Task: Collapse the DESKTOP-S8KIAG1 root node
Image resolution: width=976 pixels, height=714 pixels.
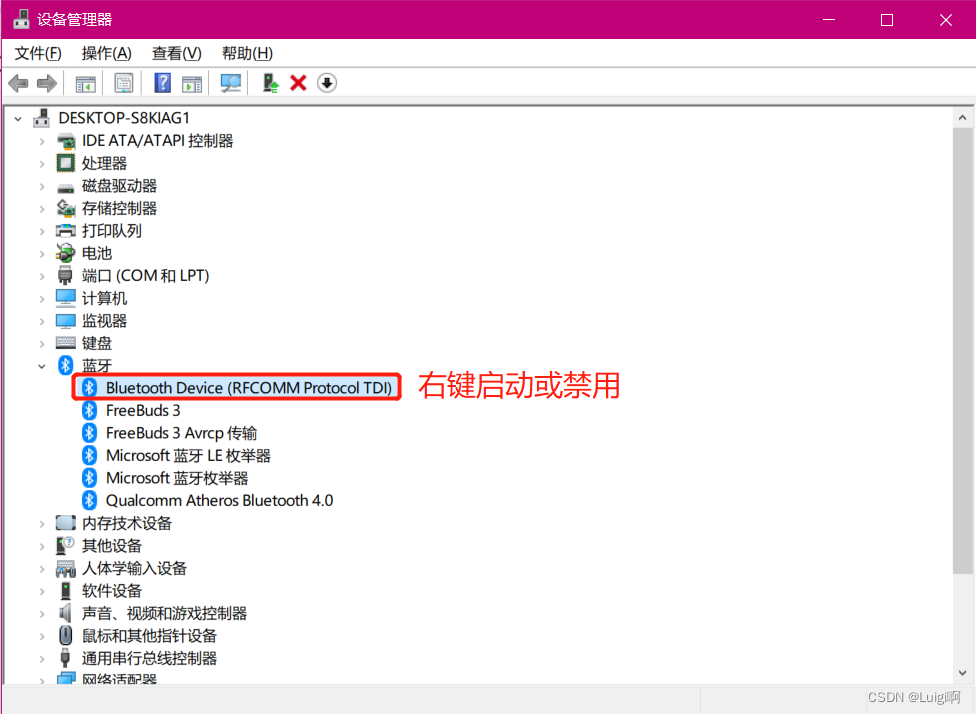Action: (18, 118)
